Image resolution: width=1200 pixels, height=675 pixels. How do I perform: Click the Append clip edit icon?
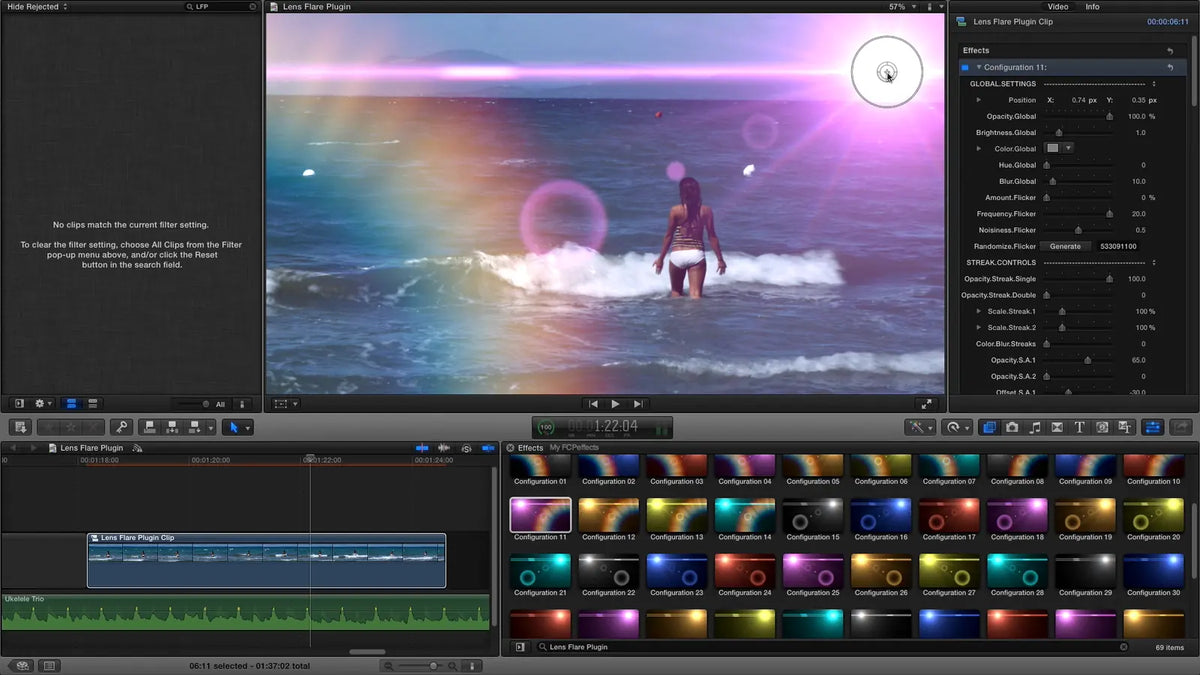pyautogui.click(x=194, y=427)
